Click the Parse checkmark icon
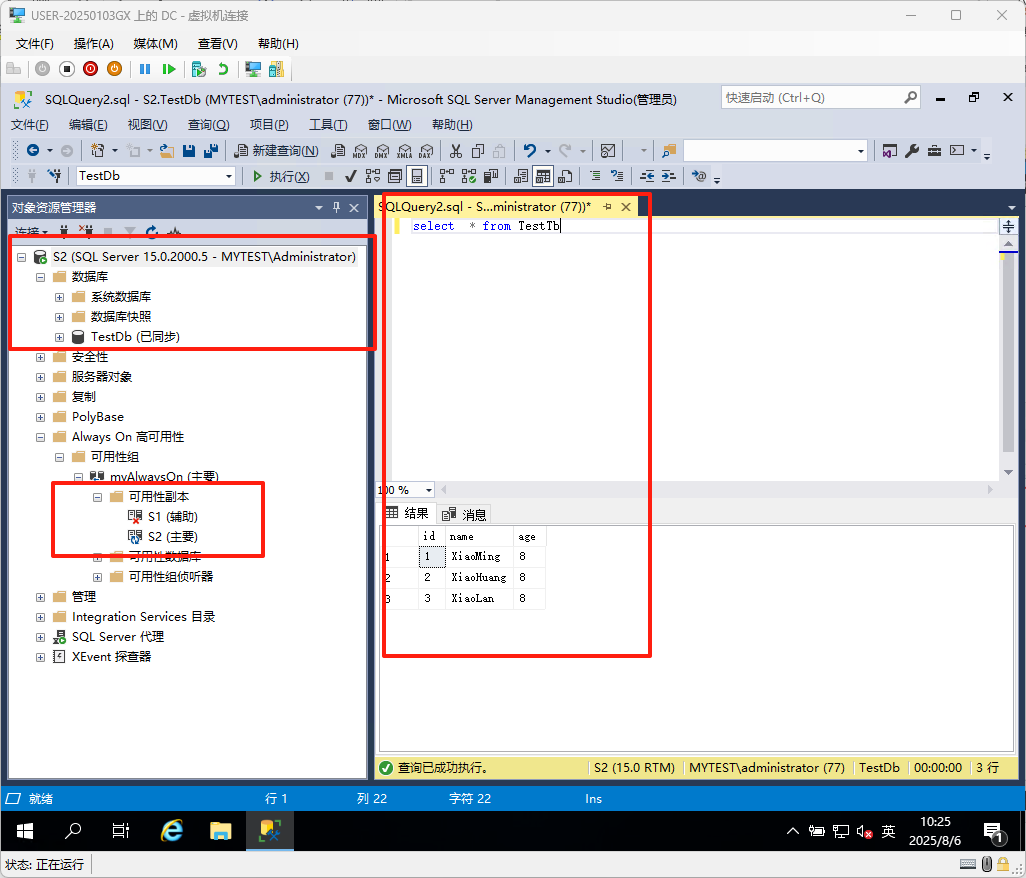Viewport: 1026px width, 878px height. point(351,176)
